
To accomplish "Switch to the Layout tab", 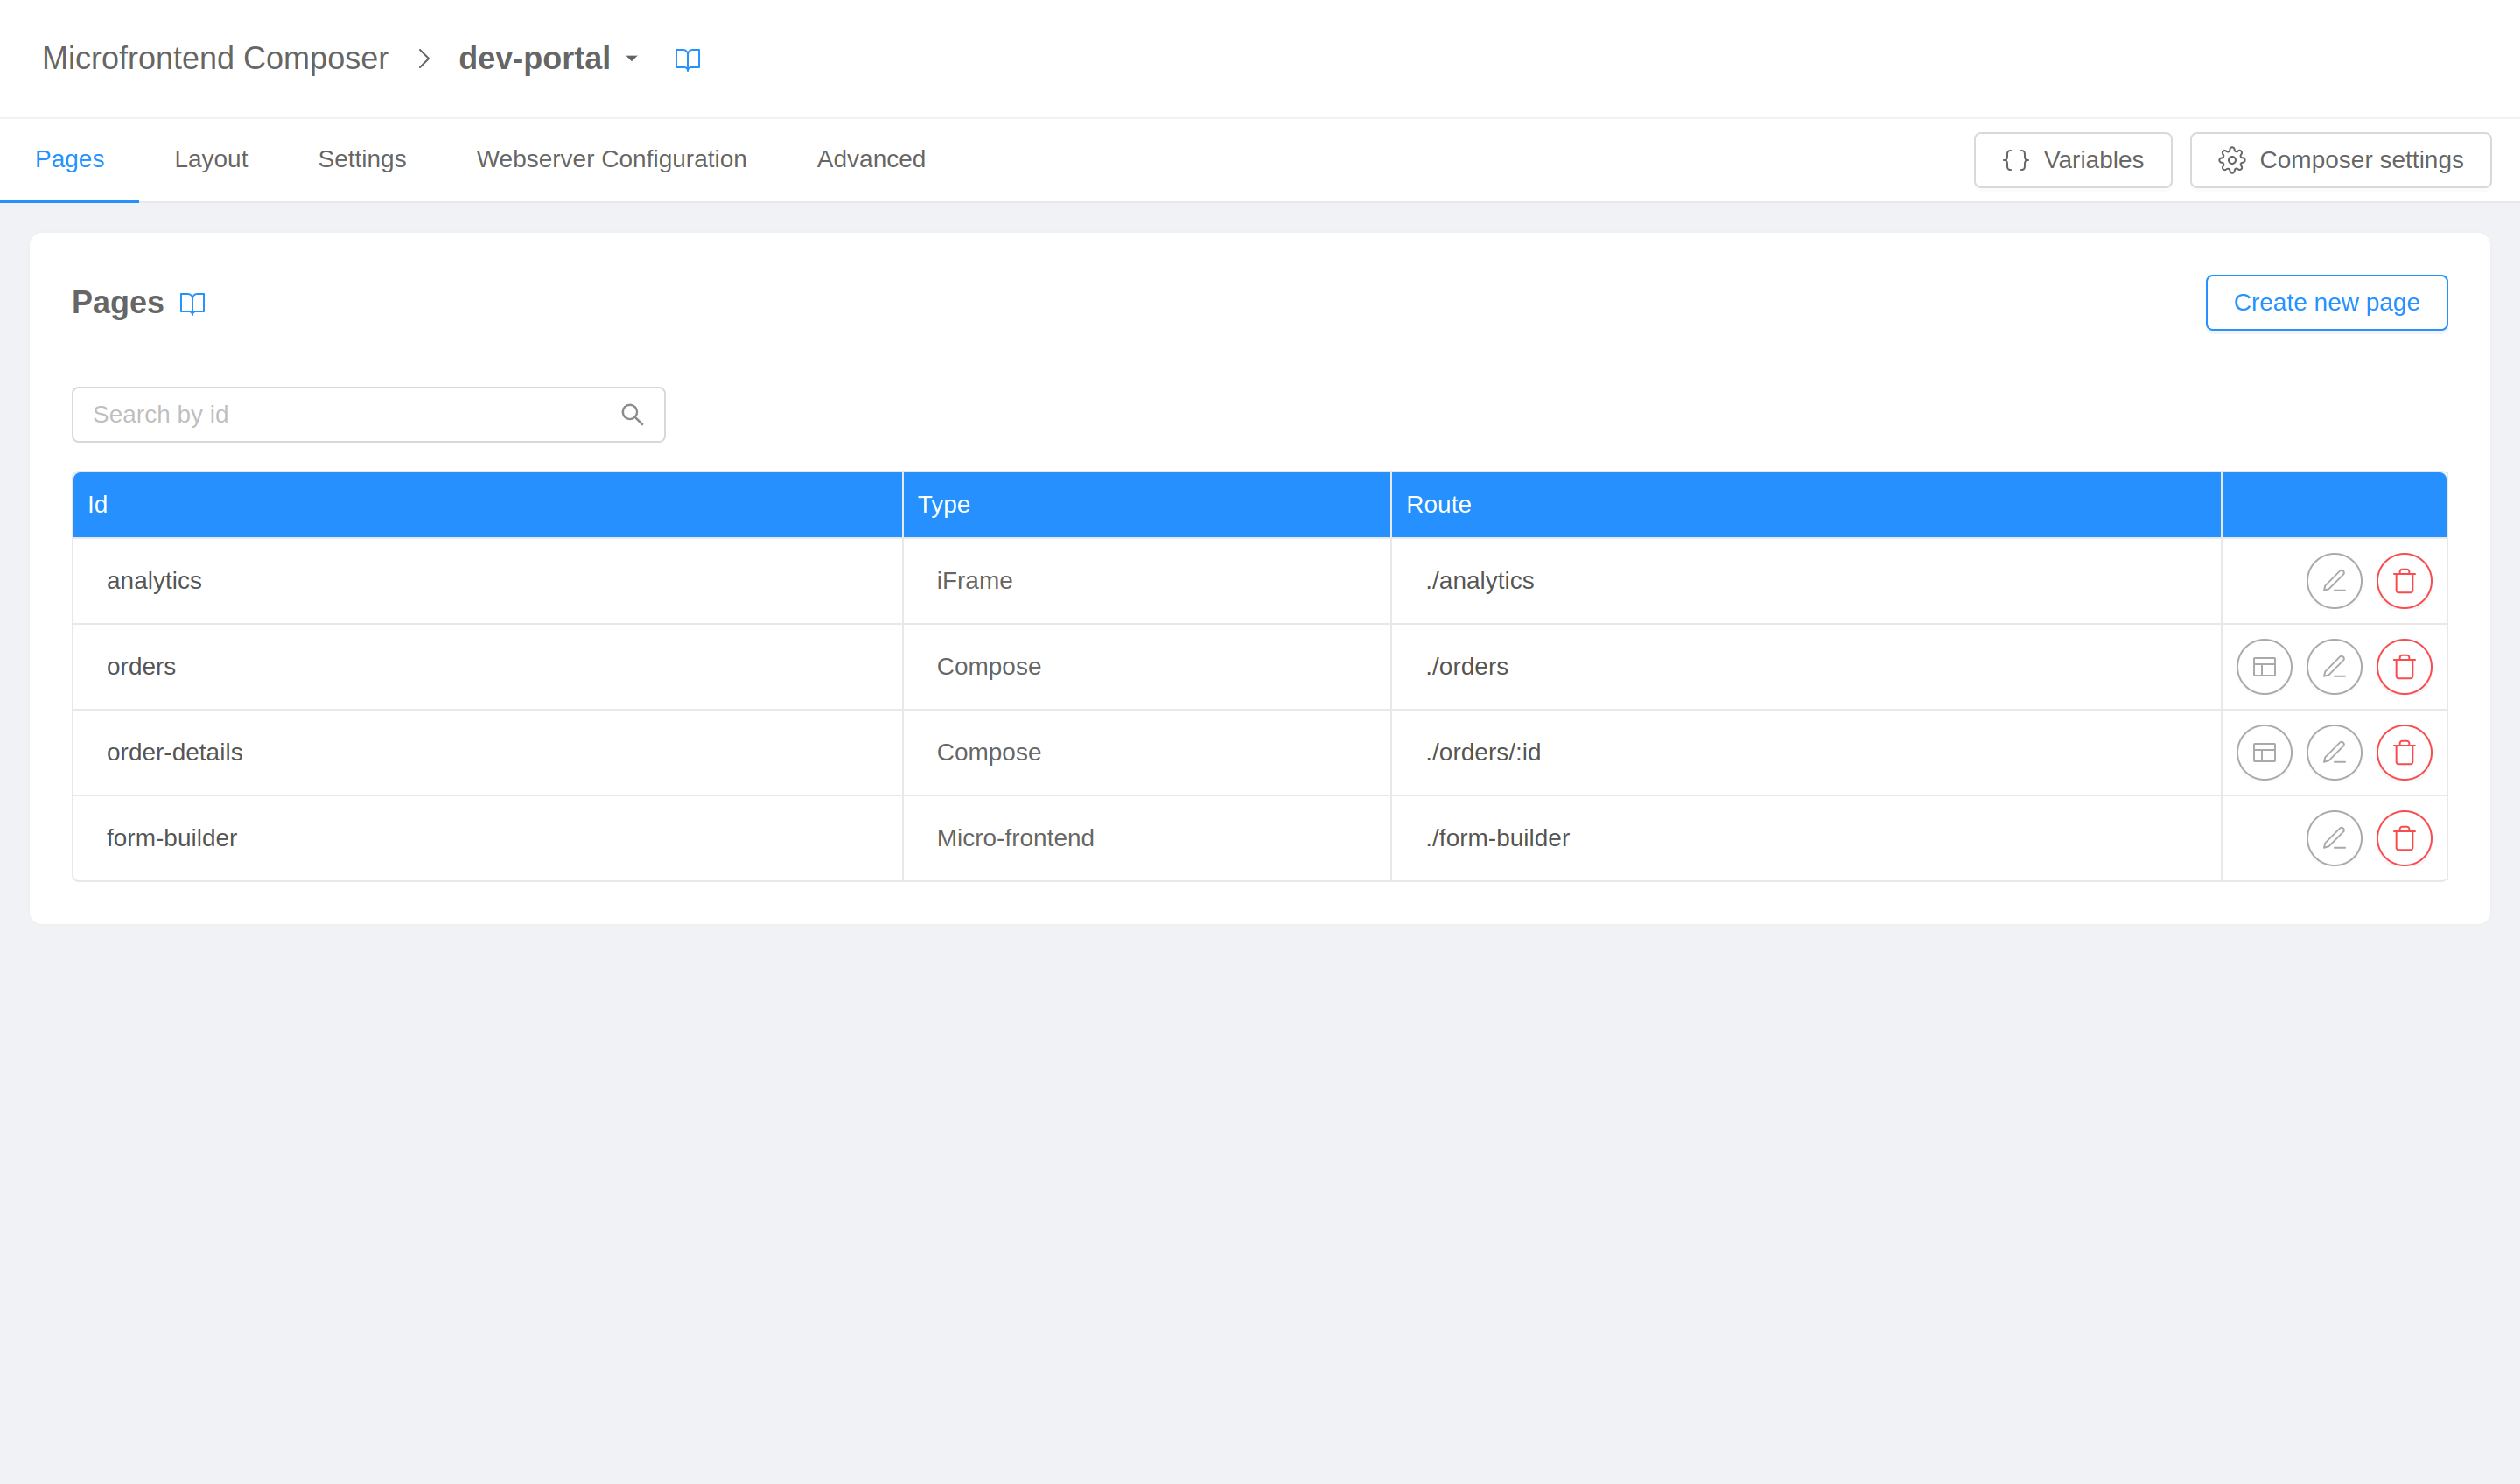I will tap(211, 159).
